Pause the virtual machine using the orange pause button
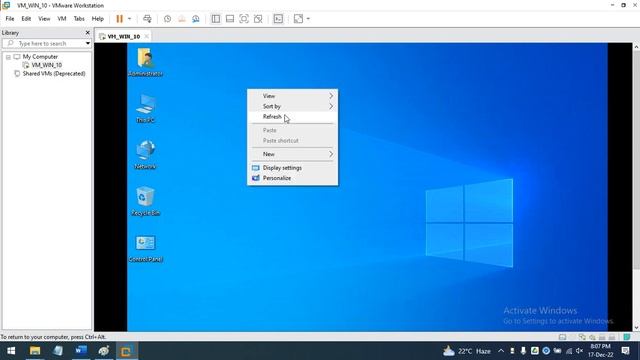The height and width of the screenshot is (360, 640). [x=119, y=19]
